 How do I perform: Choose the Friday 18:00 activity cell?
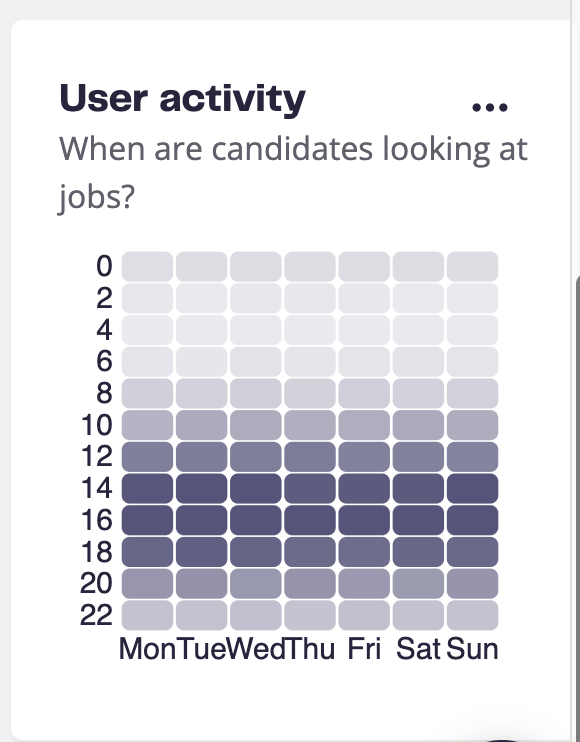pyautogui.click(x=364, y=552)
